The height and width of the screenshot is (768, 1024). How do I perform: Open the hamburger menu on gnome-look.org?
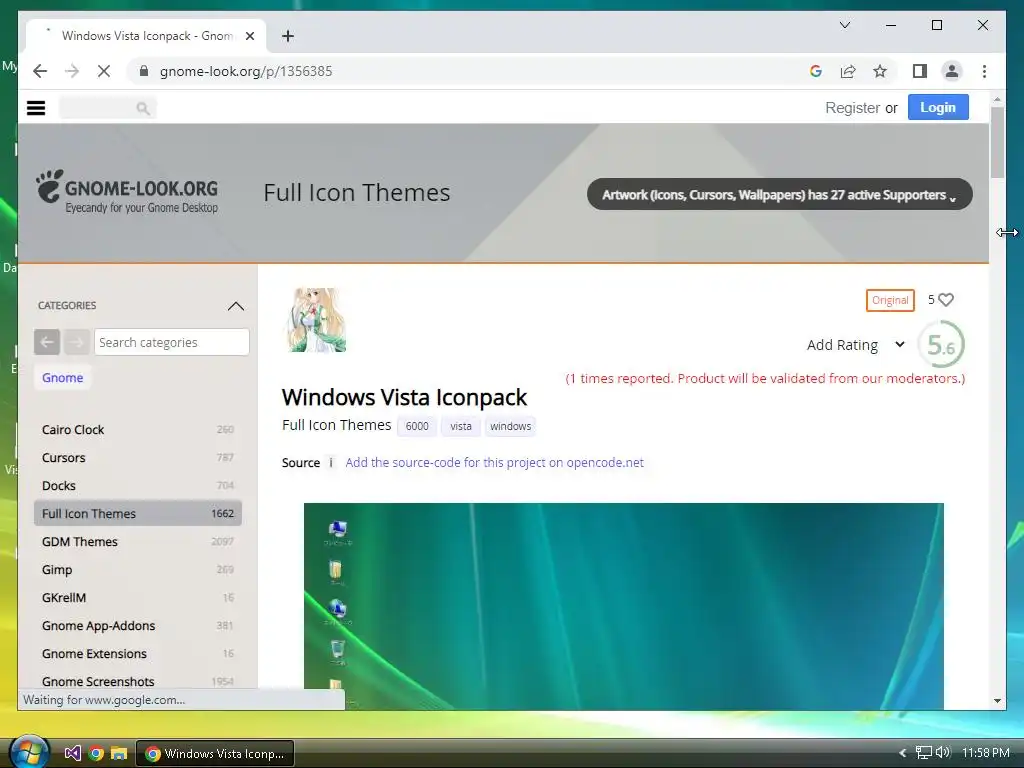[x=36, y=108]
